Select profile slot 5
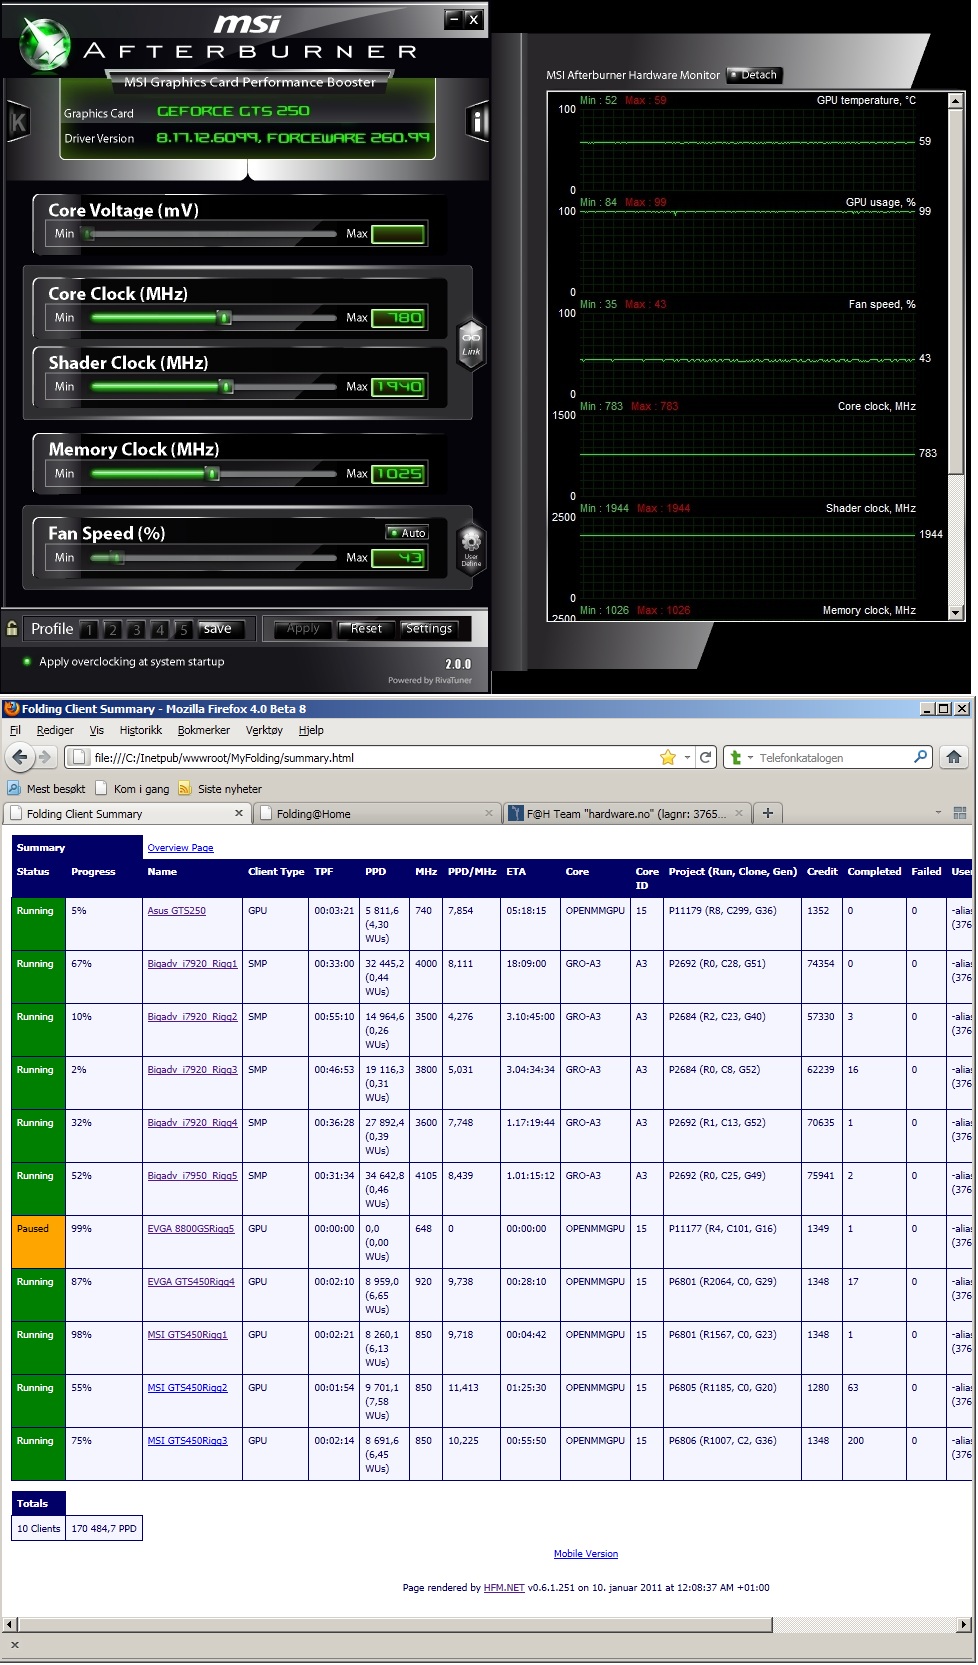The width and height of the screenshot is (978, 1665). pyautogui.click(x=182, y=629)
